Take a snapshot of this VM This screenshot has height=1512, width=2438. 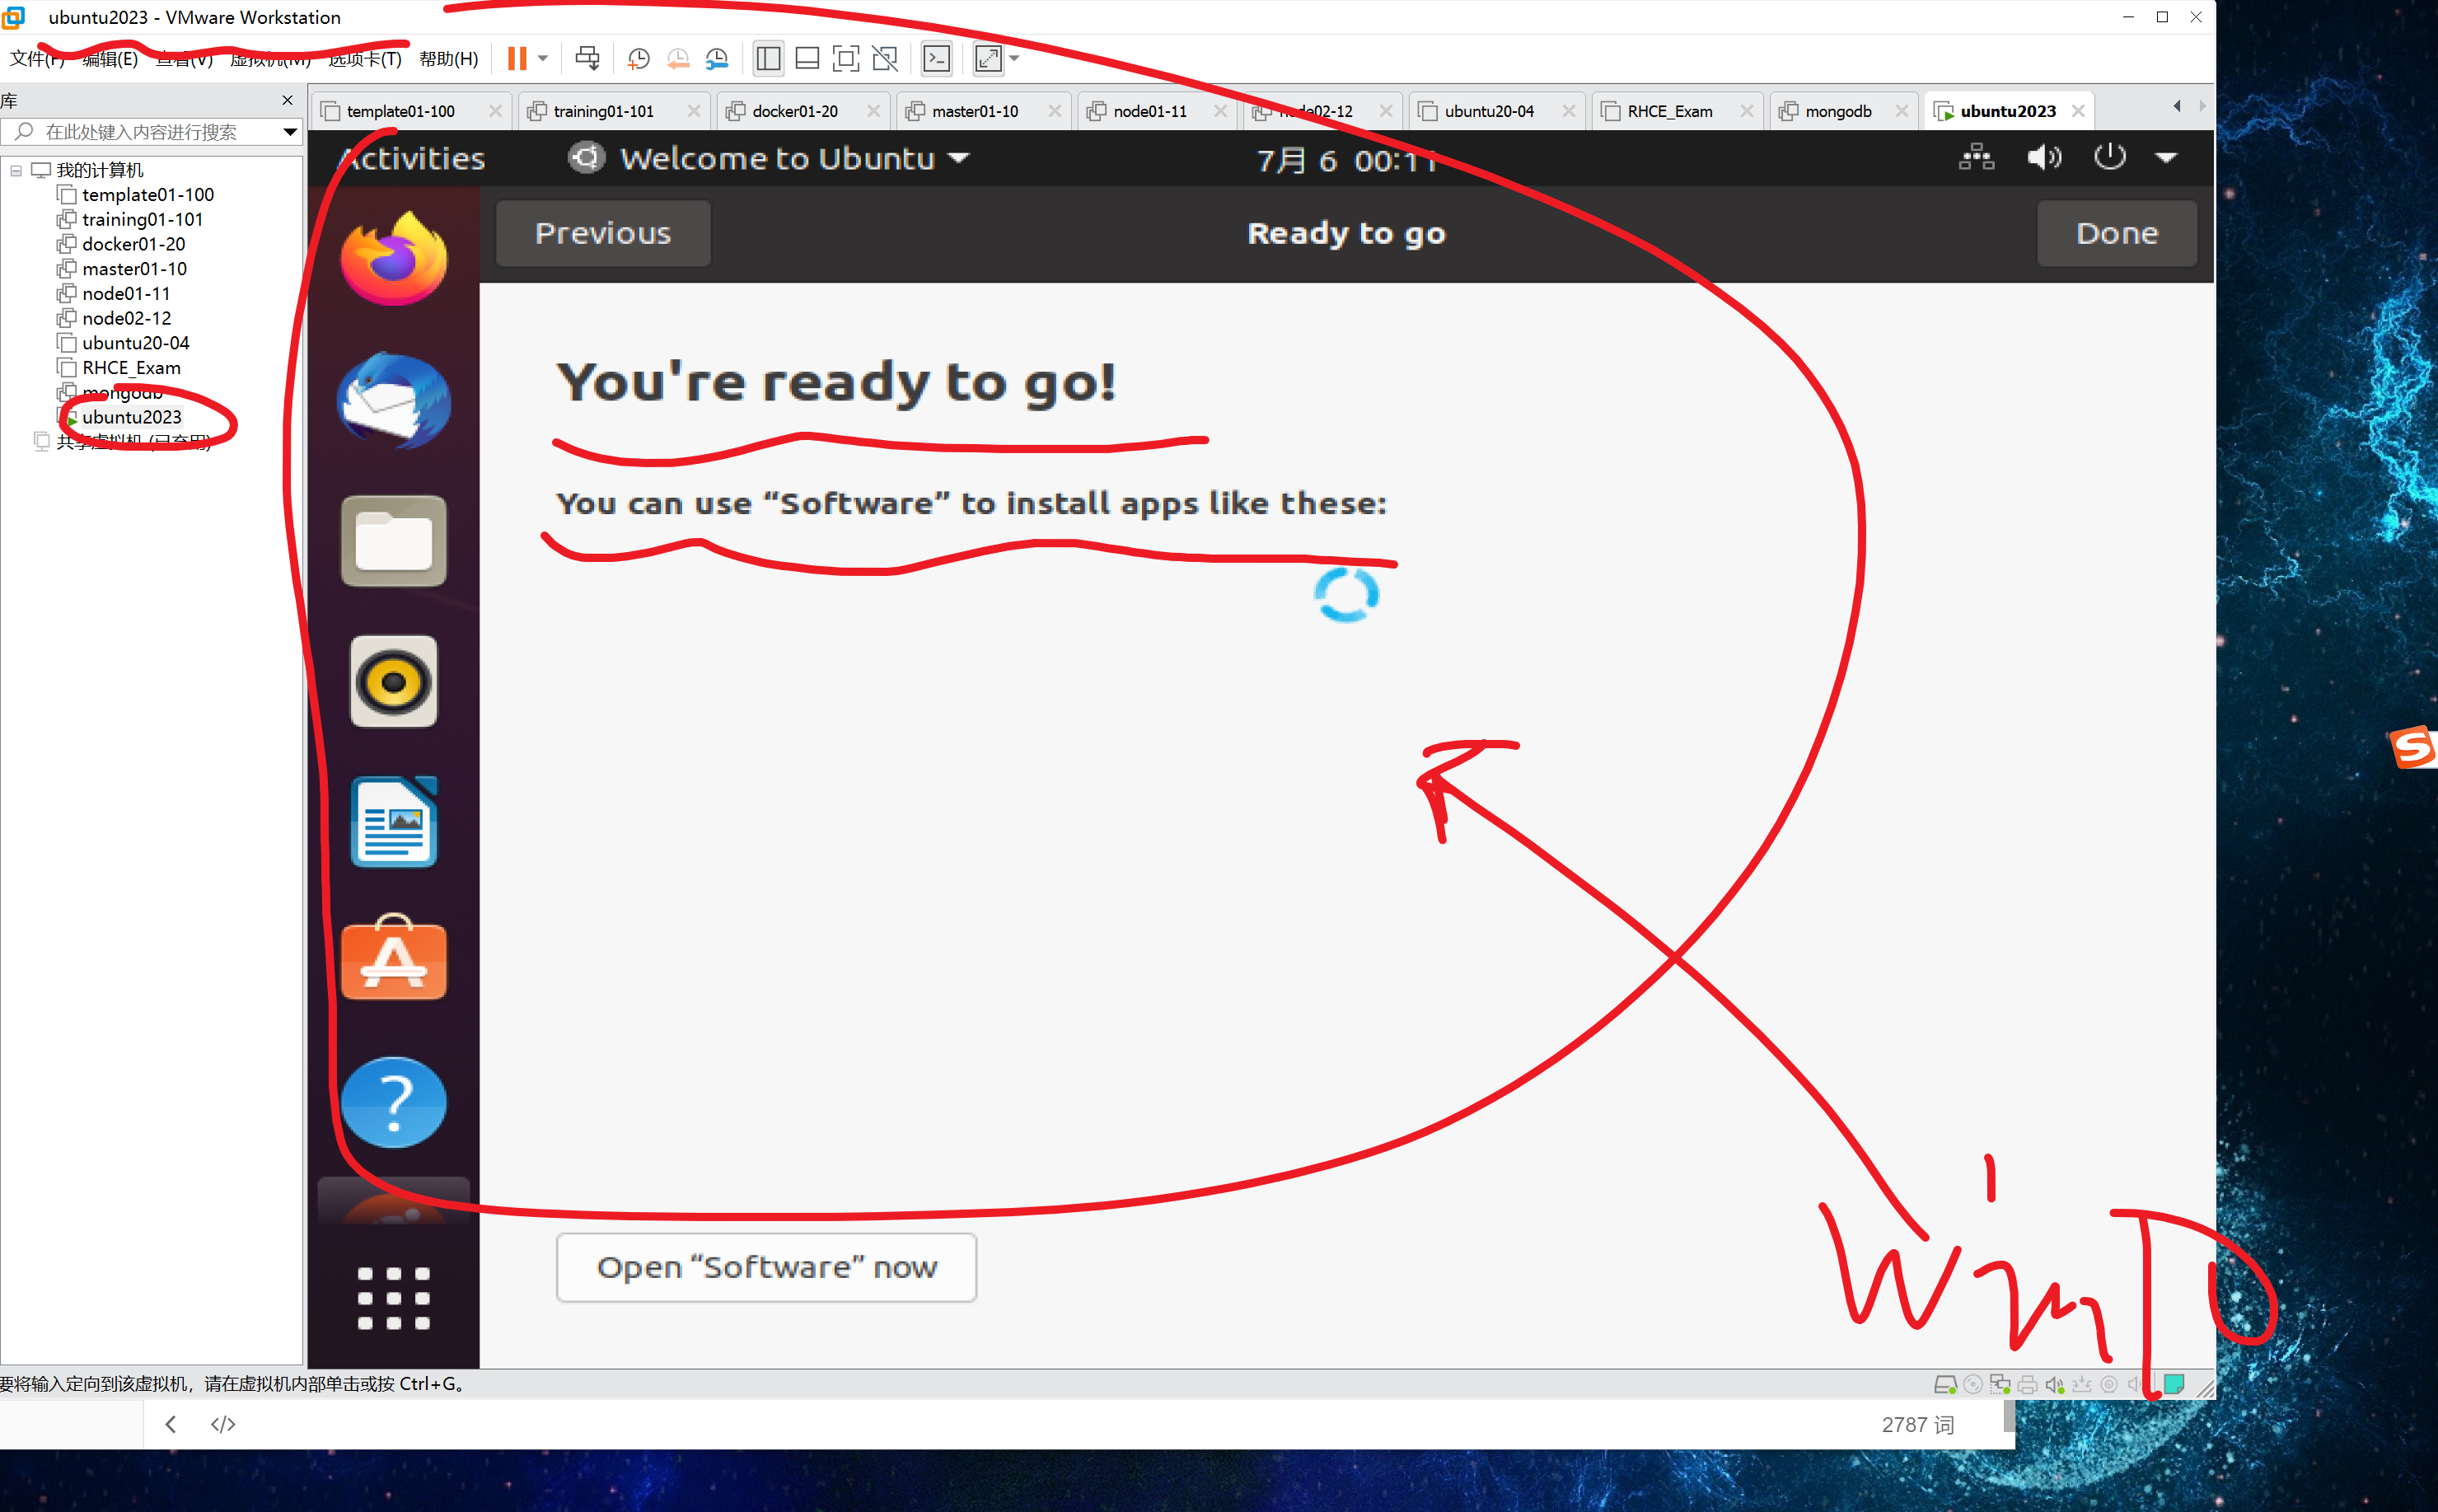point(639,59)
